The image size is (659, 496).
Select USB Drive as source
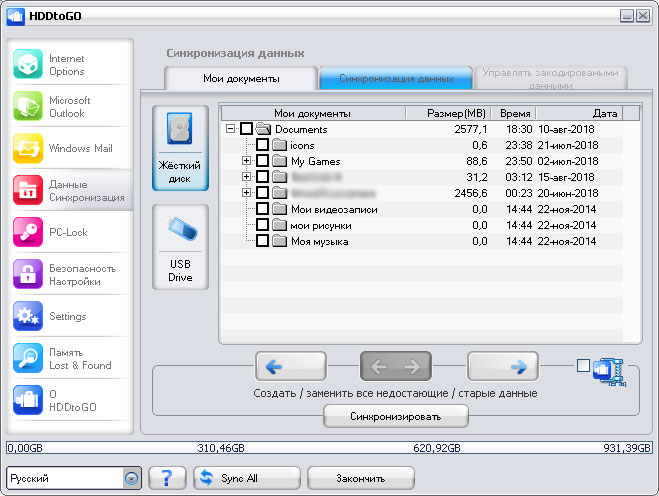pos(180,247)
